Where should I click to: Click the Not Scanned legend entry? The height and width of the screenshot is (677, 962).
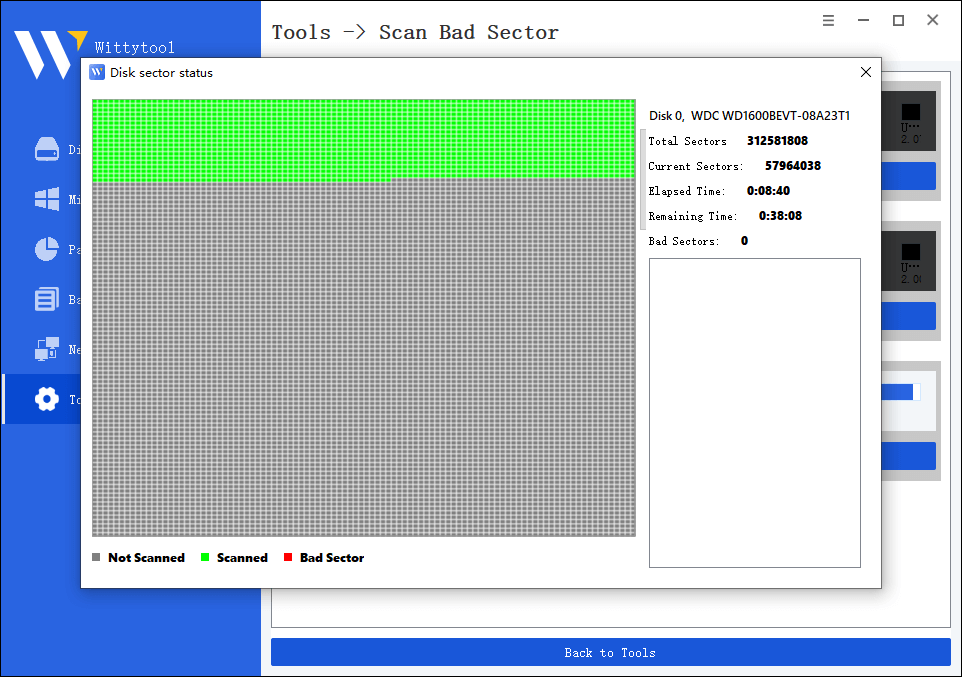tap(138, 557)
